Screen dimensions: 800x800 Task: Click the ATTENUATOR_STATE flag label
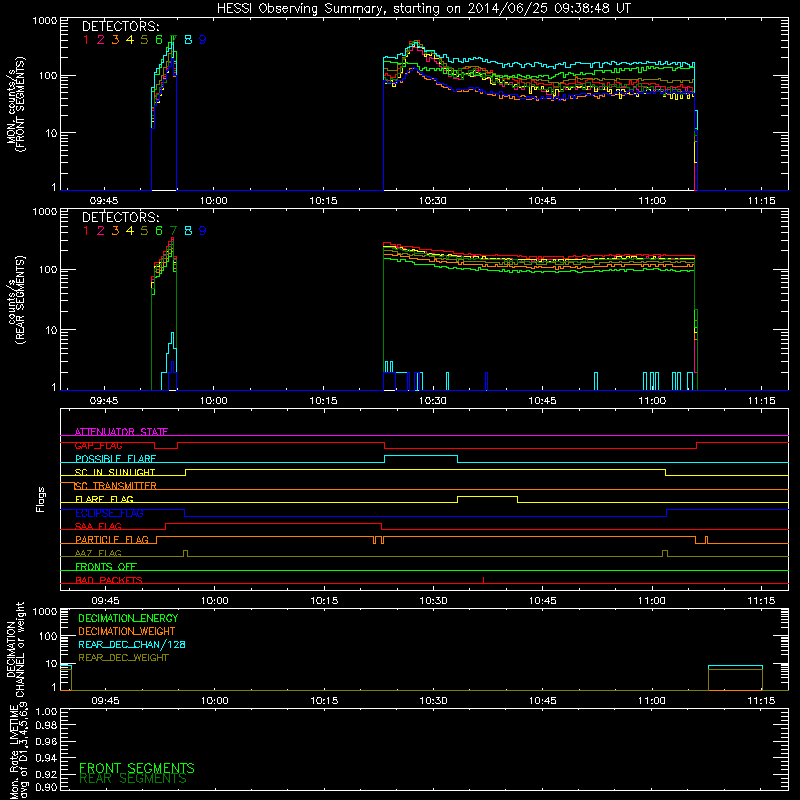[x=121, y=432]
